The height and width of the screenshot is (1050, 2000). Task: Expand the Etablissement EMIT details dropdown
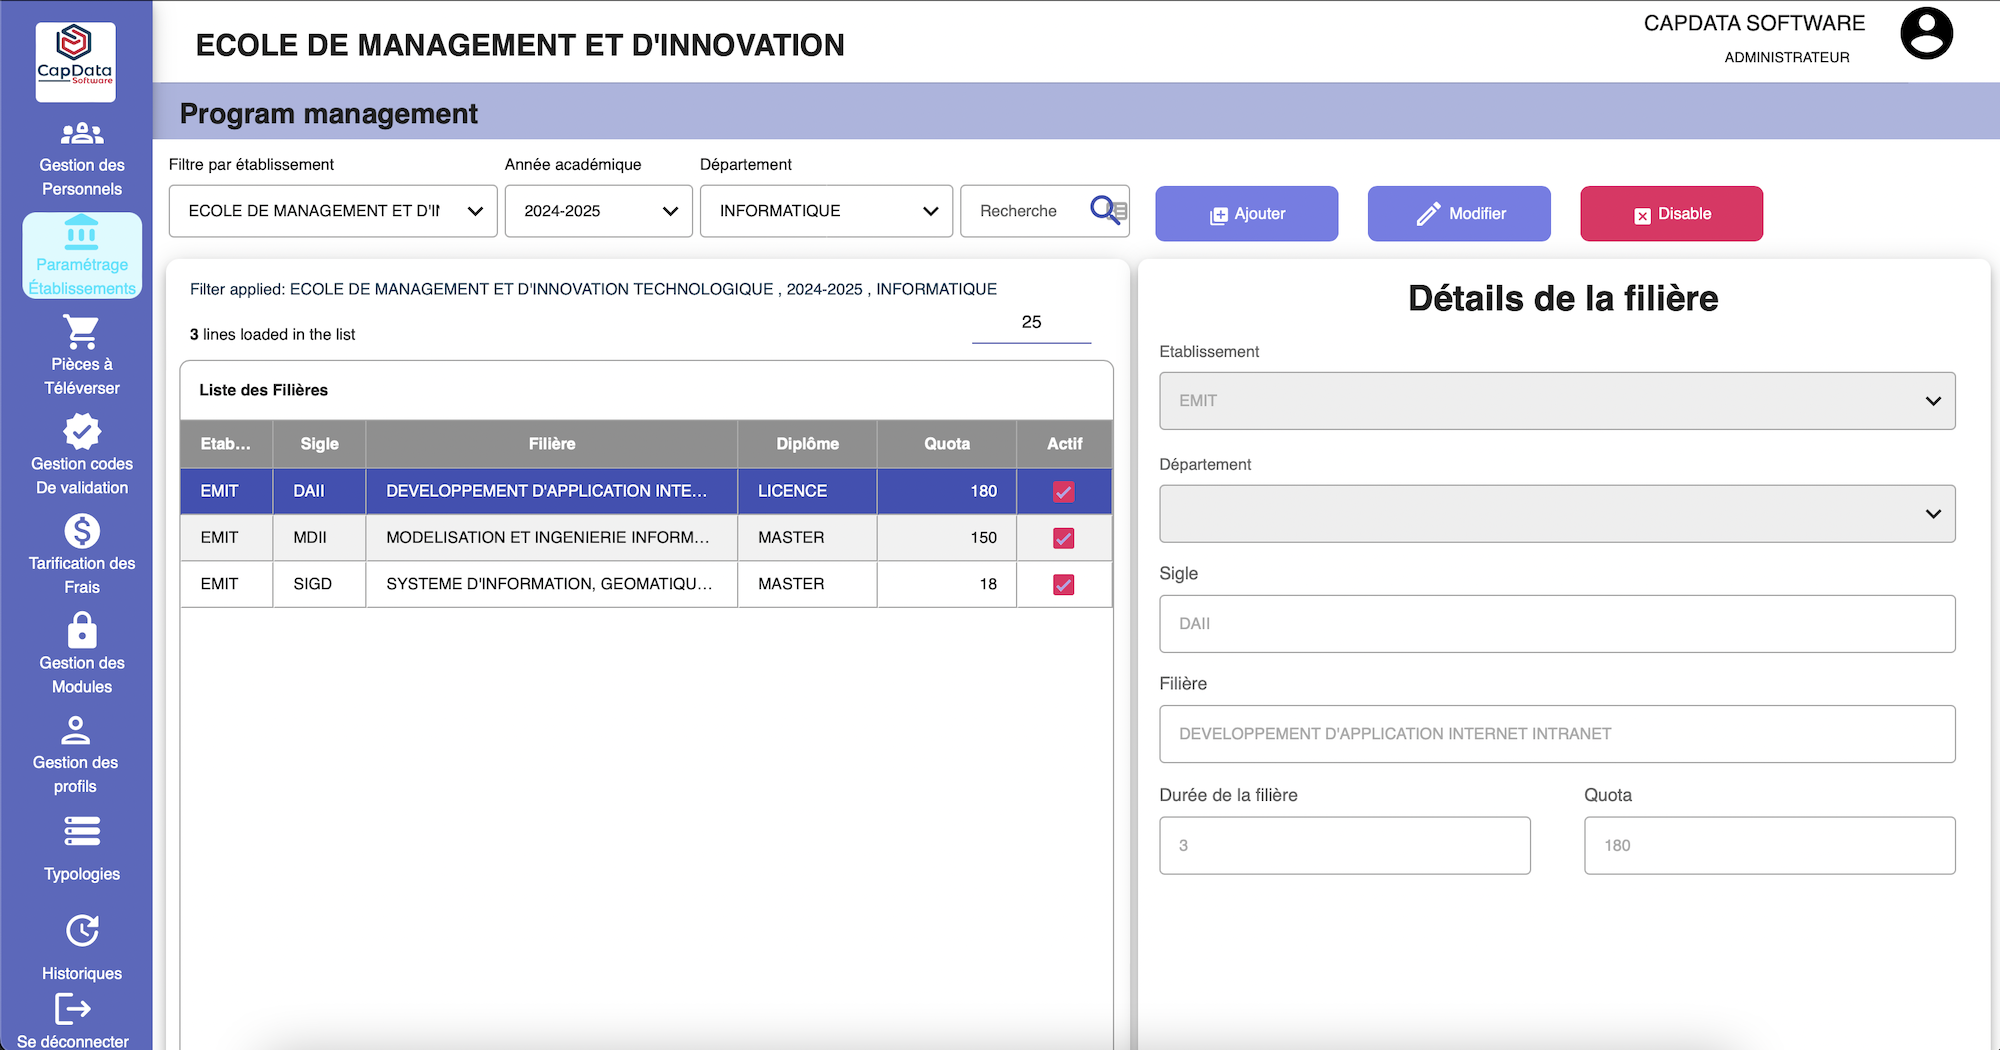point(1557,401)
